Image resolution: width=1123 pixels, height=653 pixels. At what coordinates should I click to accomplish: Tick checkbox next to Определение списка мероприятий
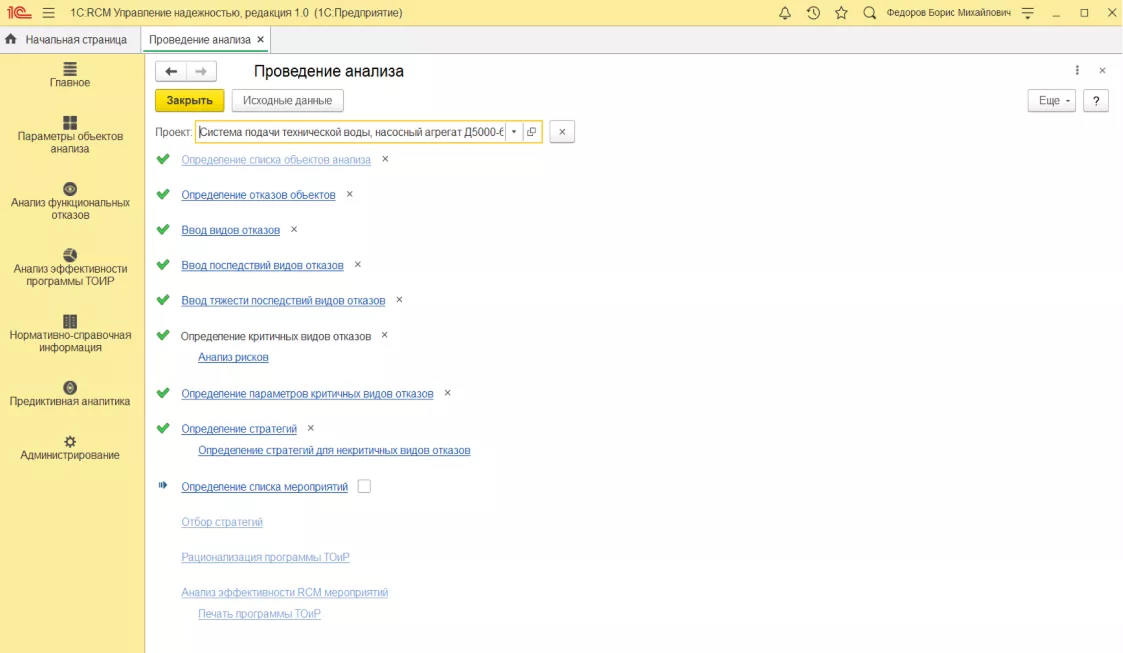(365, 486)
